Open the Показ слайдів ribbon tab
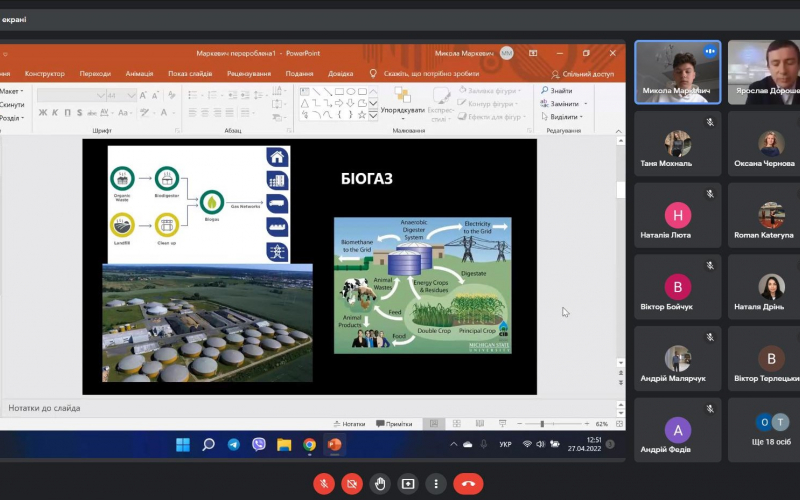Screen dimensions: 800x500 click(x=190, y=73)
